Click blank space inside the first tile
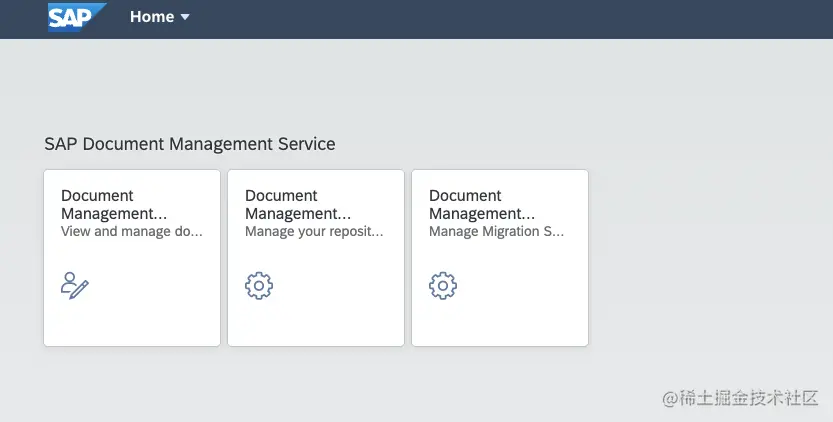The width and height of the screenshot is (833, 422). [x=160, y=300]
